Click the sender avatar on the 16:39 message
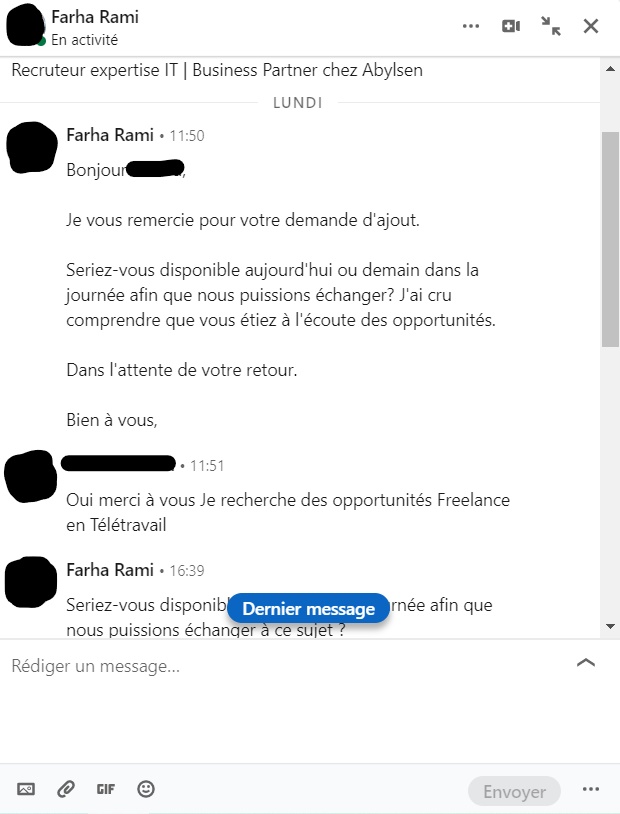Viewport: 620px width, 814px height. click(31, 582)
